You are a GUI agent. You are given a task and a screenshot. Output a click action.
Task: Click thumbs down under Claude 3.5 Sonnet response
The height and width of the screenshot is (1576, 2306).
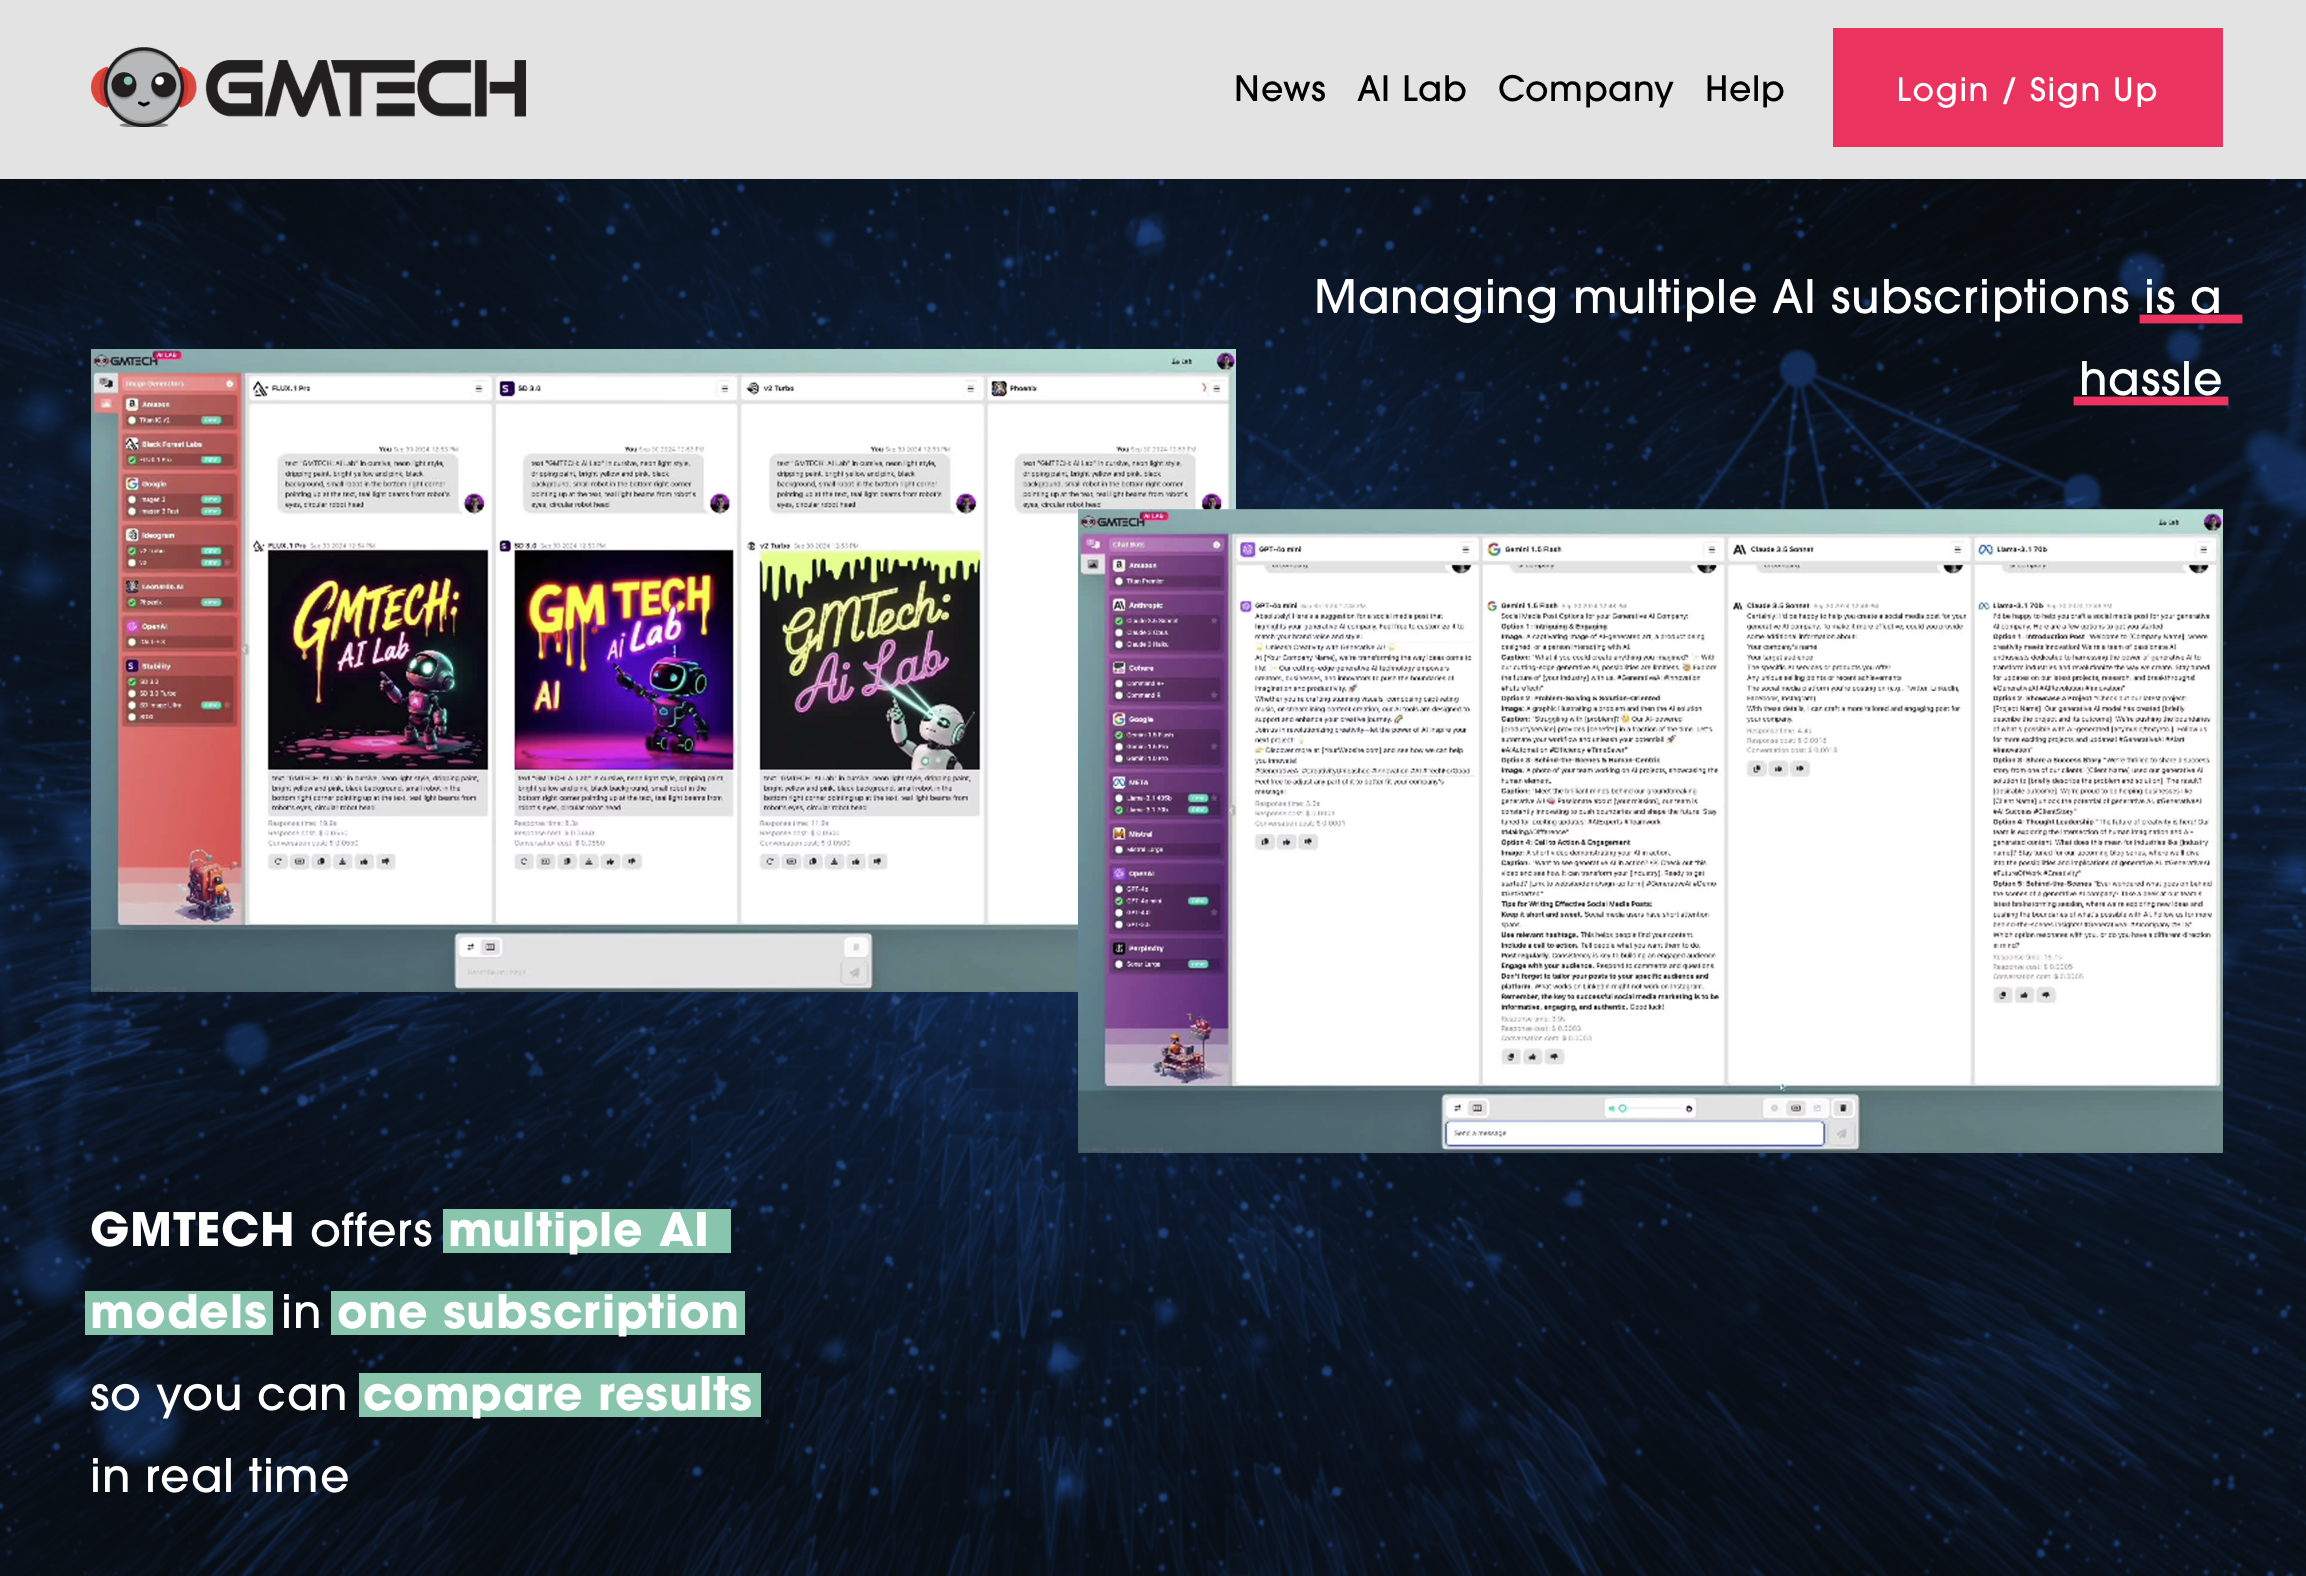pyautogui.click(x=1800, y=769)
